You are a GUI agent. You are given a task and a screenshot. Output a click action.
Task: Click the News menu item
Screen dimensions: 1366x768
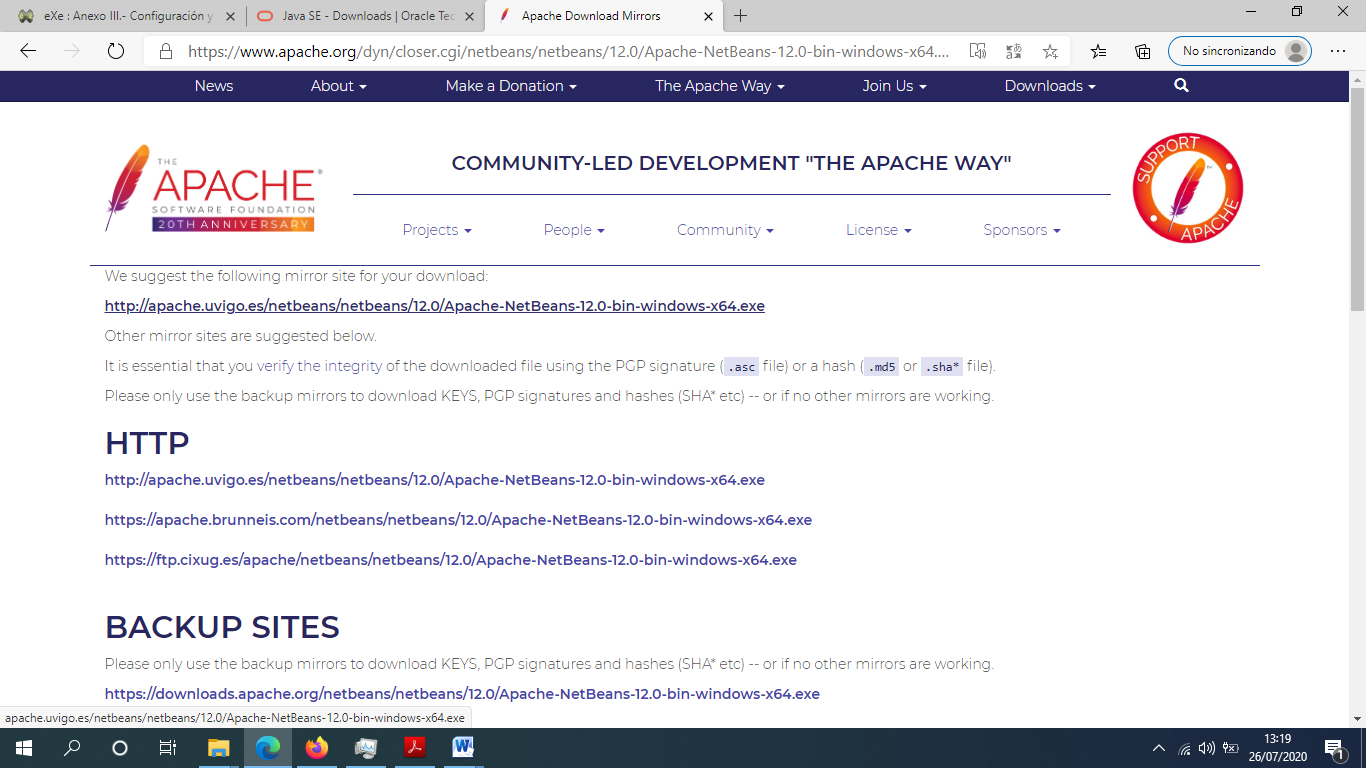click(214, 86)
